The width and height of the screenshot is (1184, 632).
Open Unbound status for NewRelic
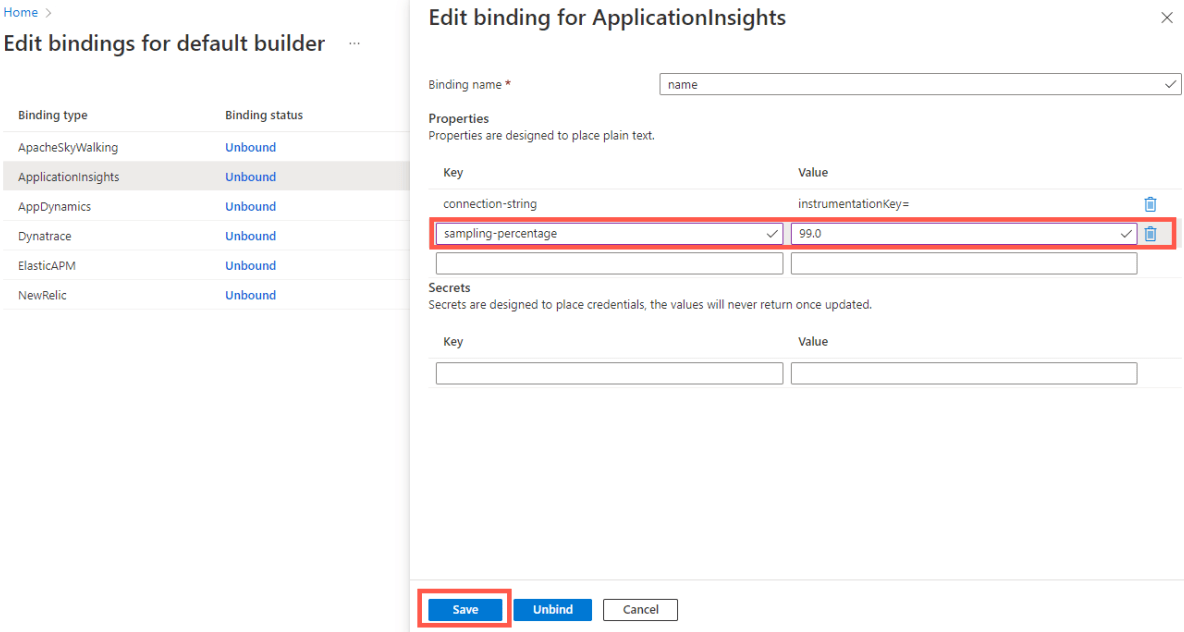250,294
